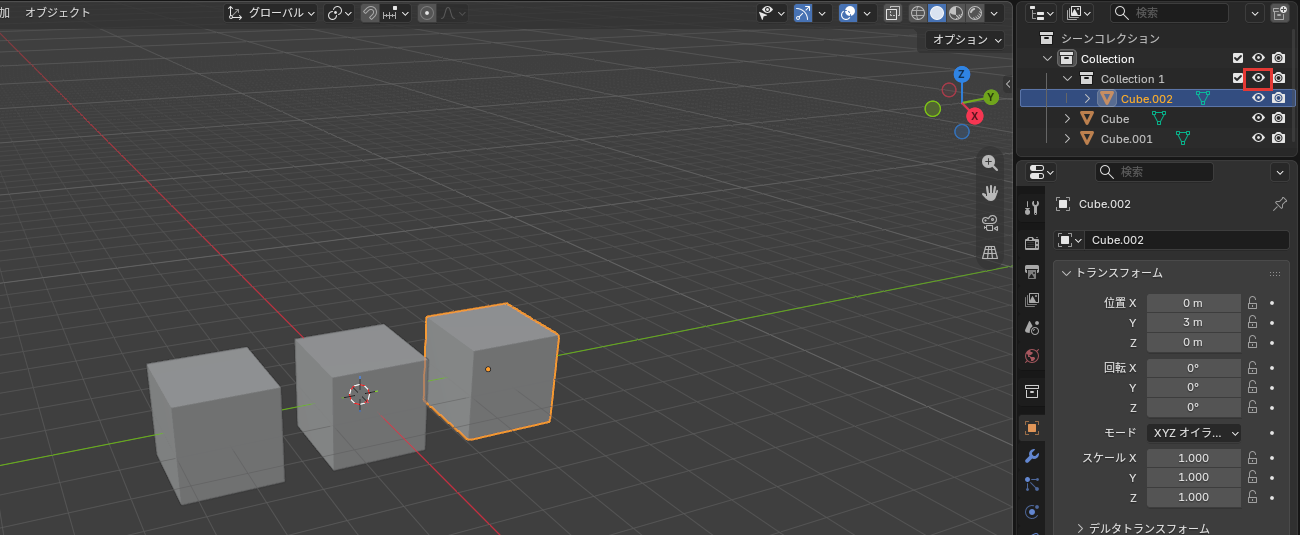The width and height of the screenshot is (1300, 535).
Task: Click the zoom magnifier viewport icon
Action: point(990,163)
